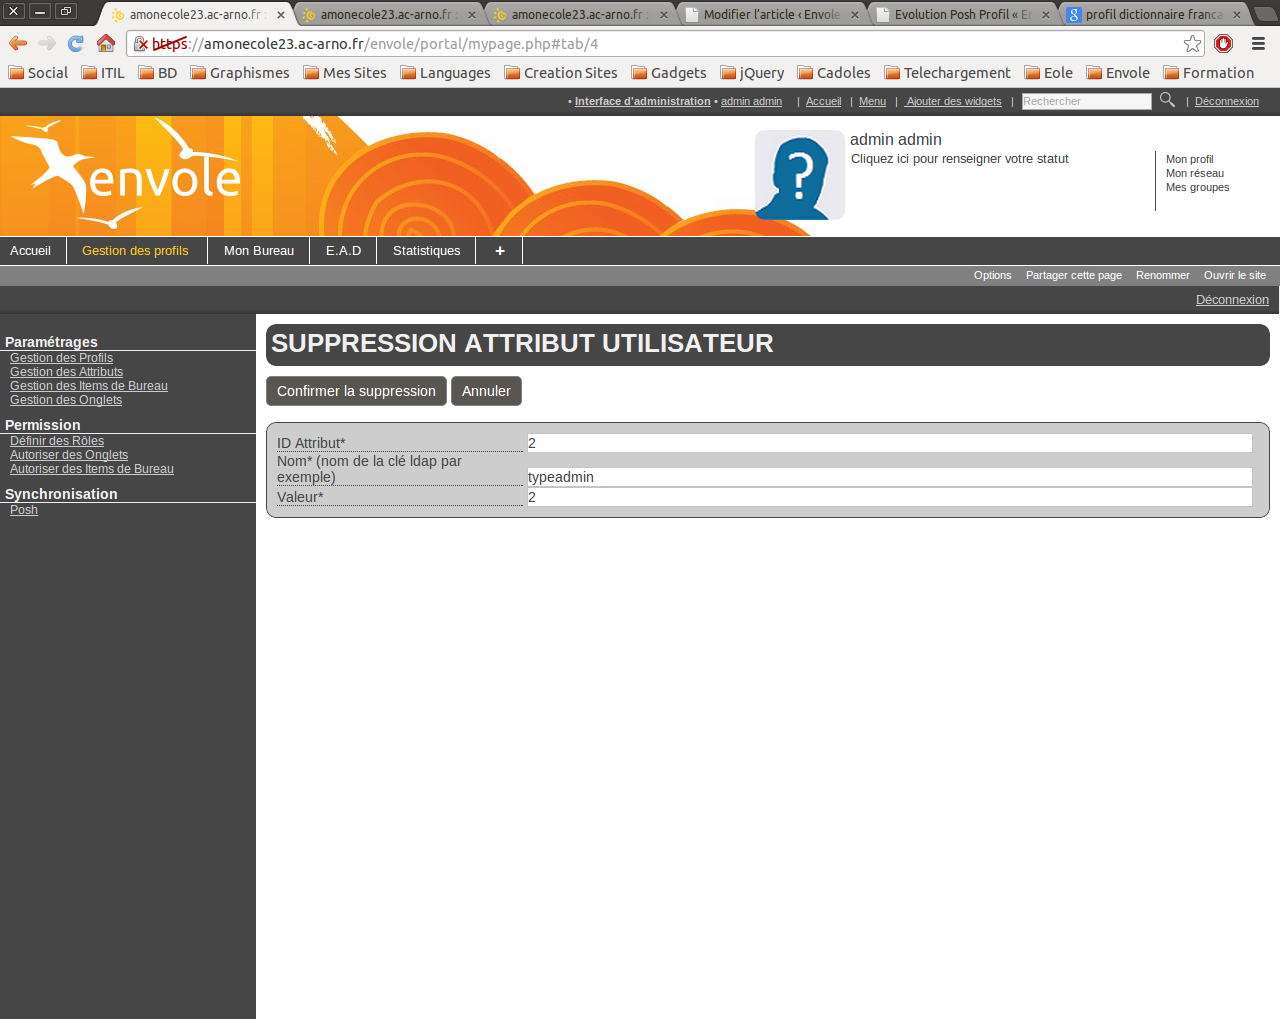This screenshot has height=1024, width=1280.
Task: Click the search magnifier icon
Action: [x=1167, y=100]
